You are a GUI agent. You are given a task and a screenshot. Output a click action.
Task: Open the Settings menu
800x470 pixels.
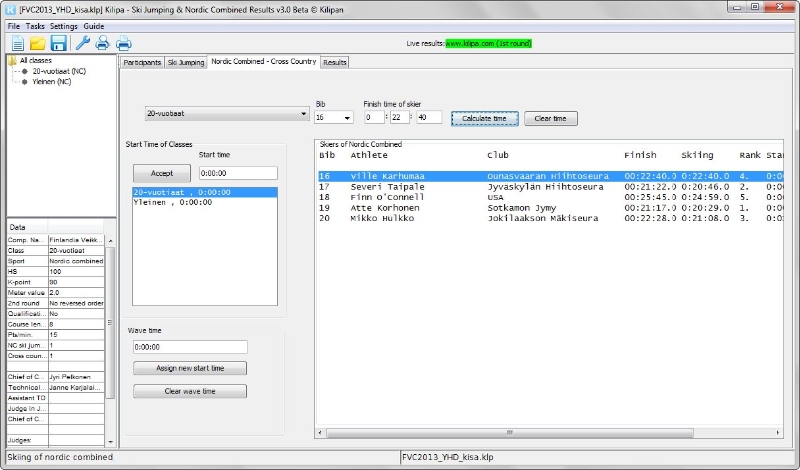(x=64, y=26)
